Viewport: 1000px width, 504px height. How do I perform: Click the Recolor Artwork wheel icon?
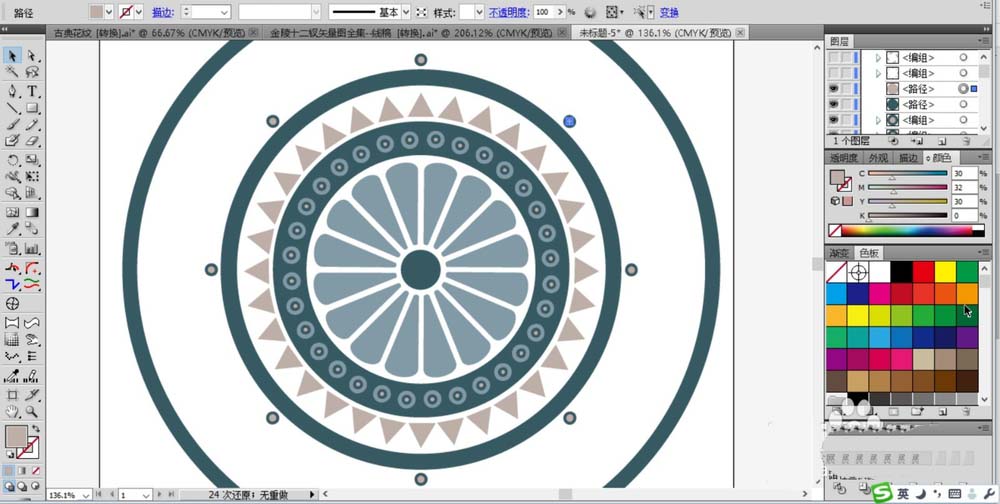click(590, 12)
